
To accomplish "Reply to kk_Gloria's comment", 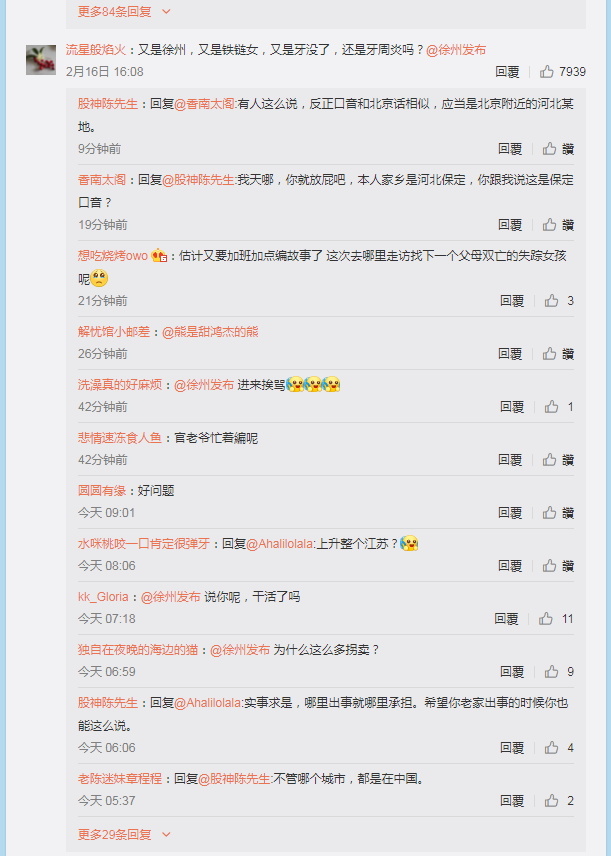I will [x=506, y=619].
